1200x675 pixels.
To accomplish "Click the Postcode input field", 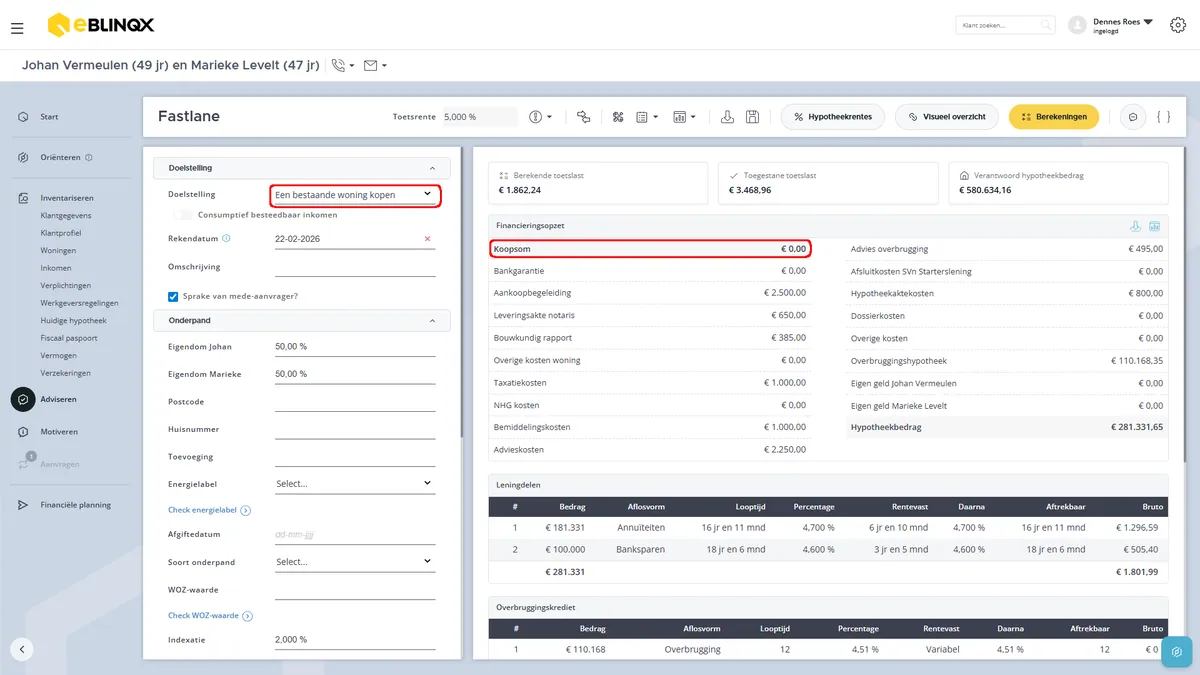I will [x=355, y=402].
